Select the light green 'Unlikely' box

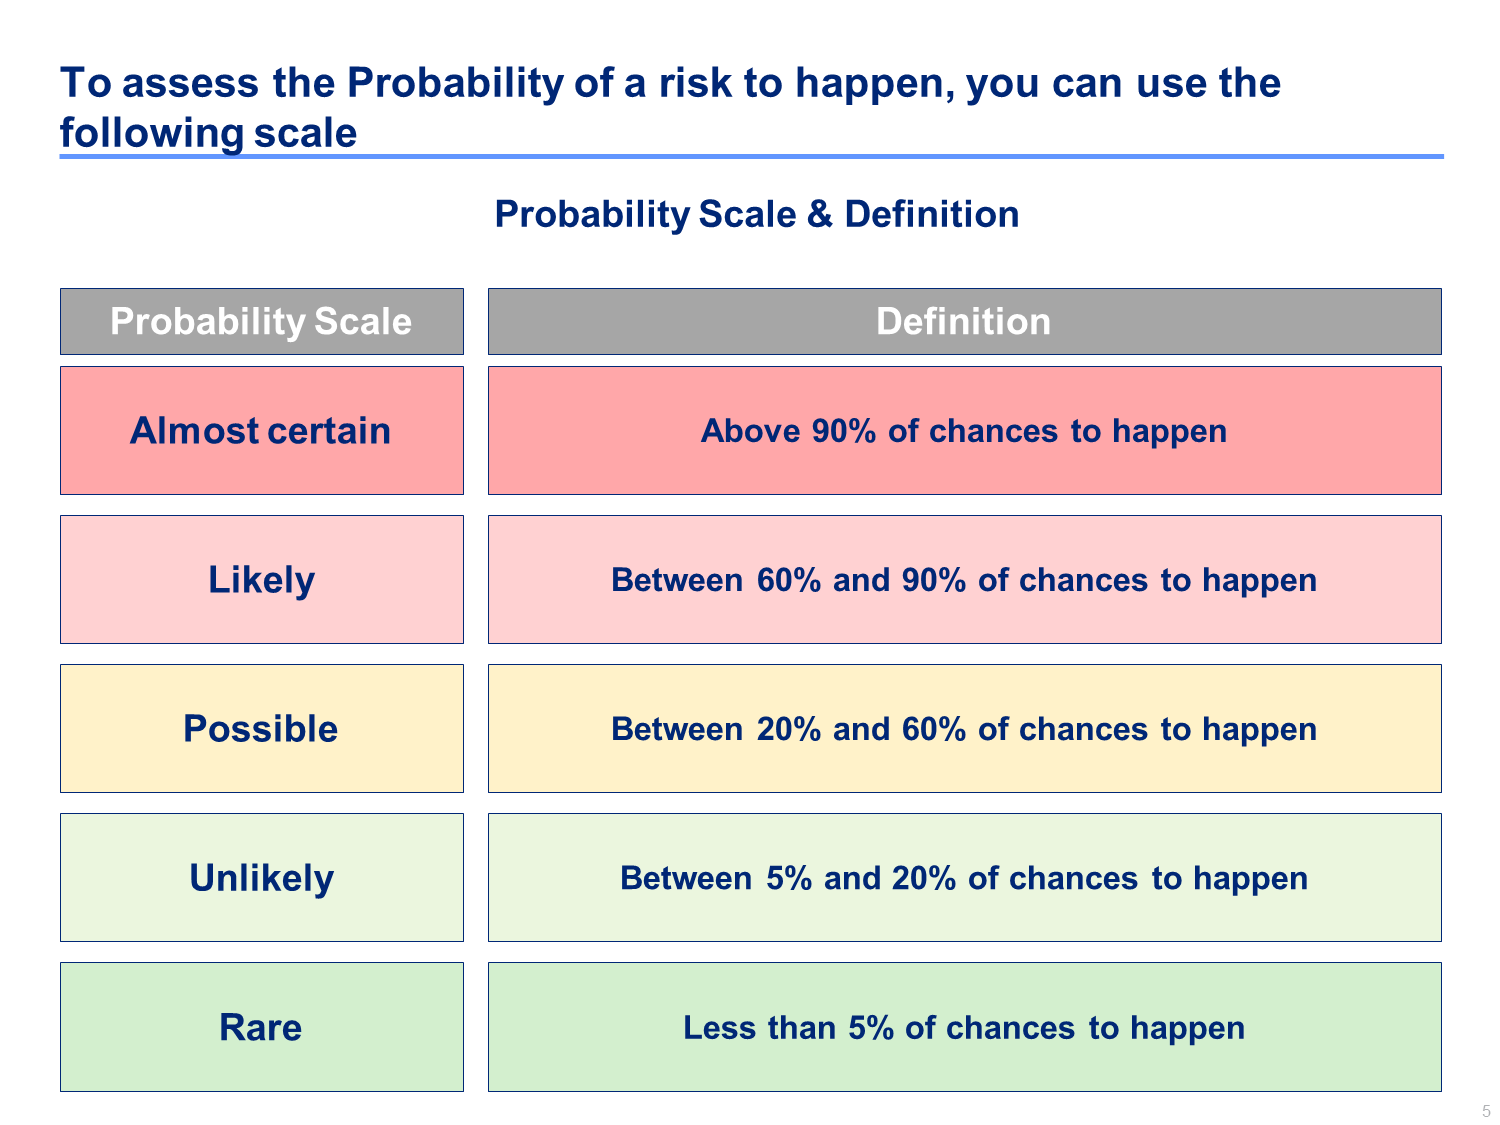(261, 877)
